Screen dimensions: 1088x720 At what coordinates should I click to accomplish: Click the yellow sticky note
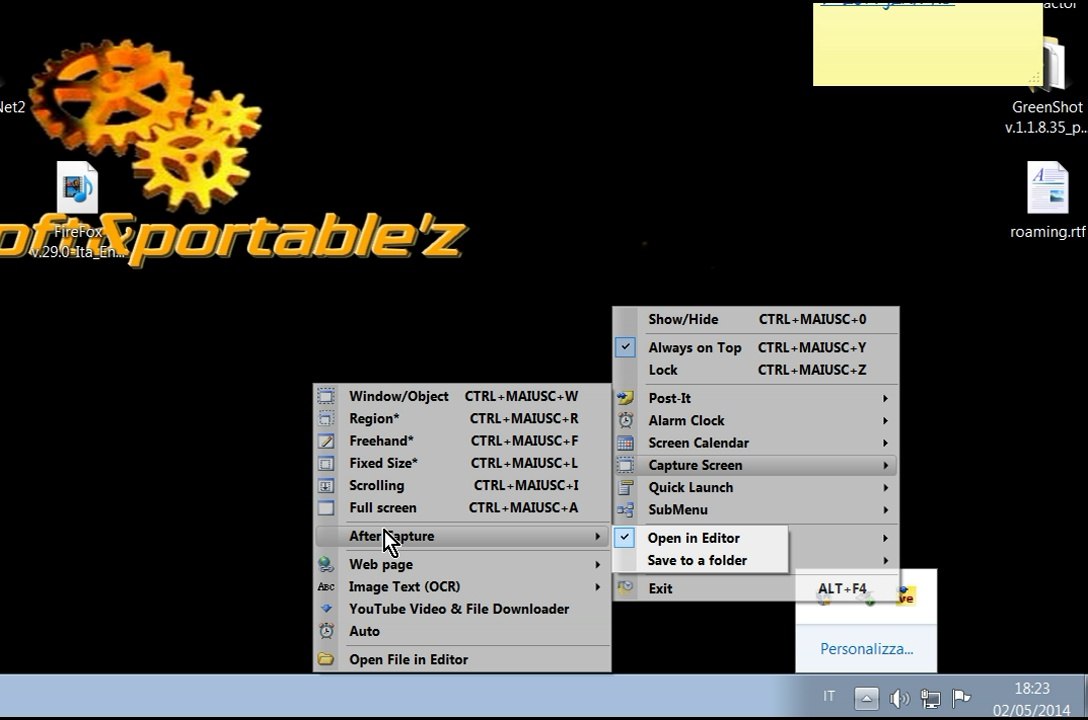(927, 44)
